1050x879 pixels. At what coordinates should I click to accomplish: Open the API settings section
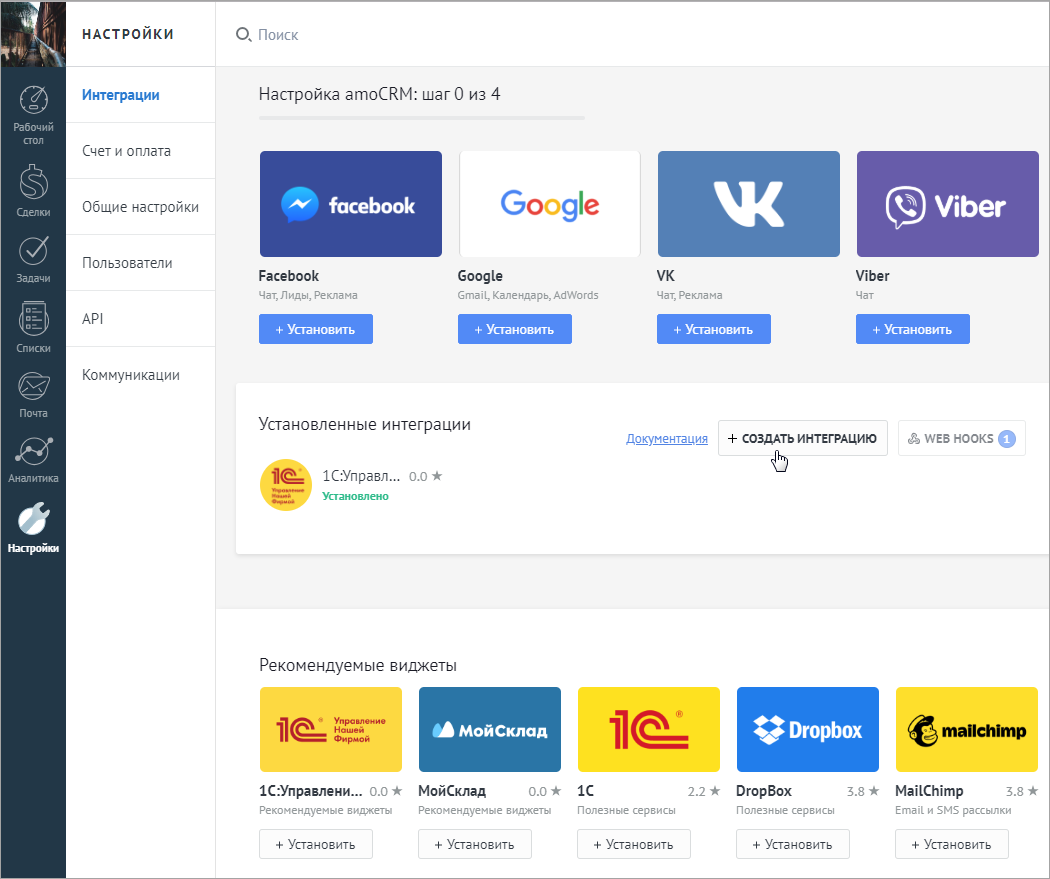pos(93,319)
